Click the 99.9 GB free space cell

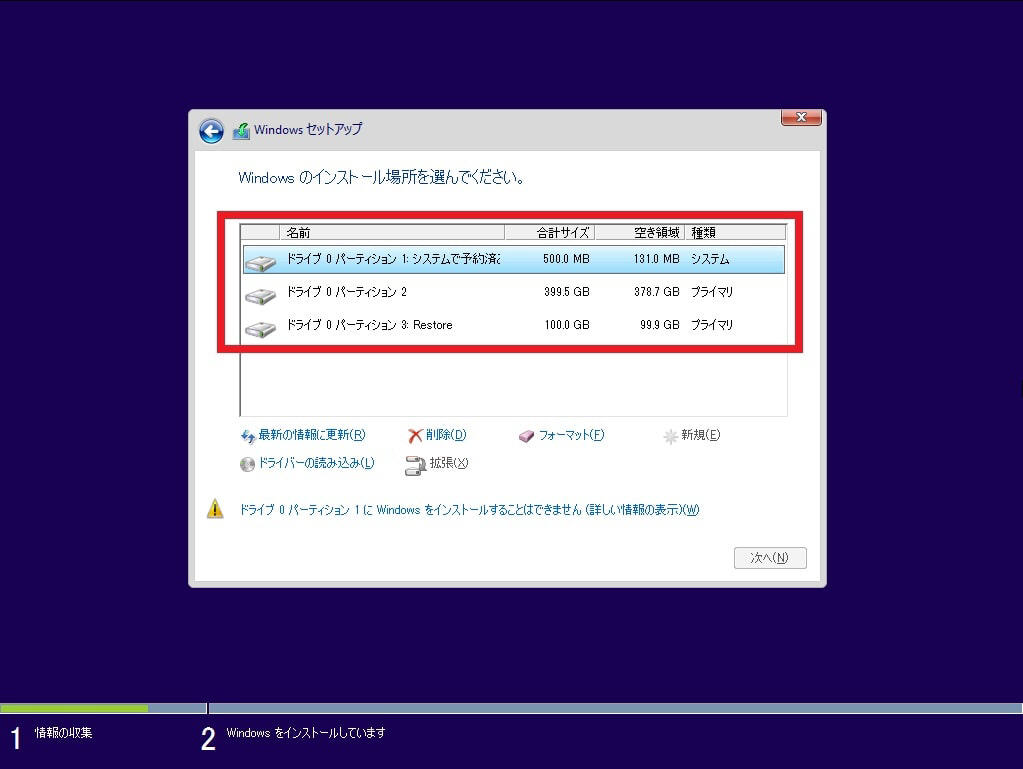point(659,325)
